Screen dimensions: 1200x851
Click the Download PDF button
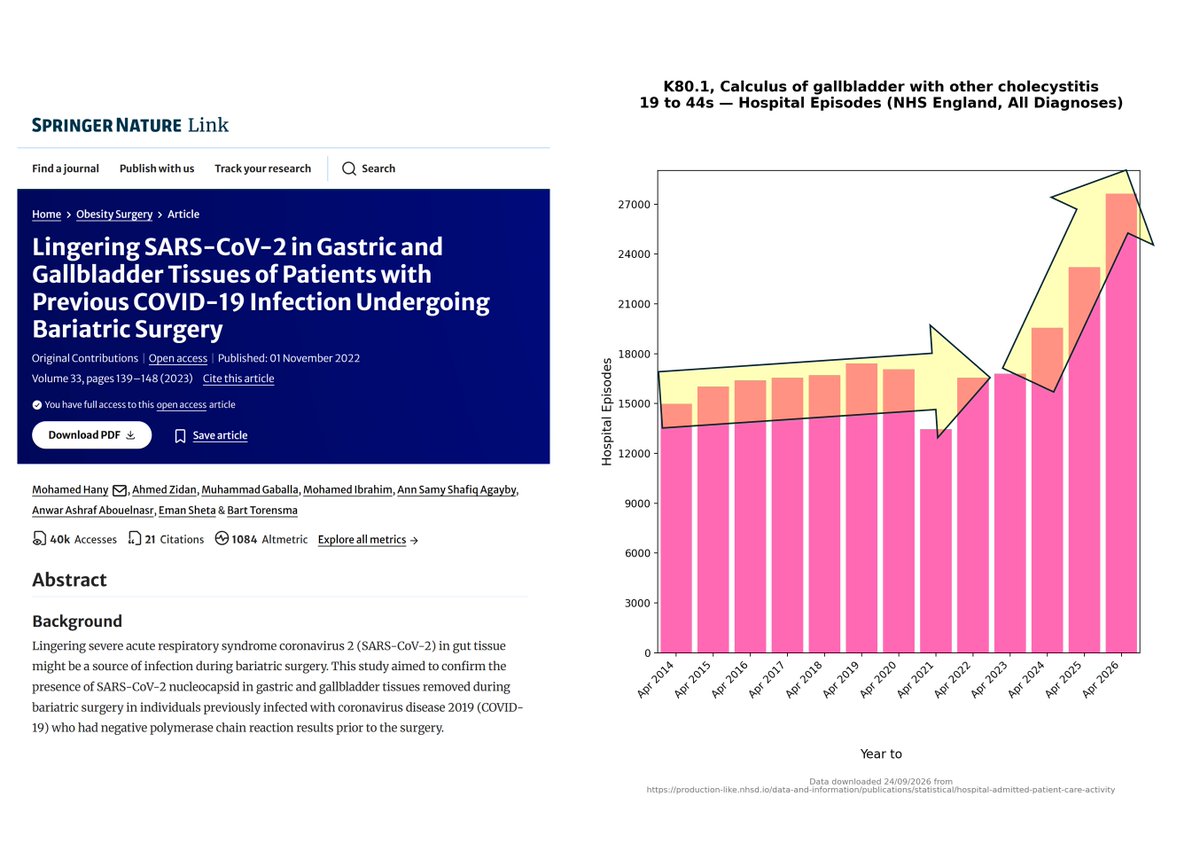click(x=92, y=435)
